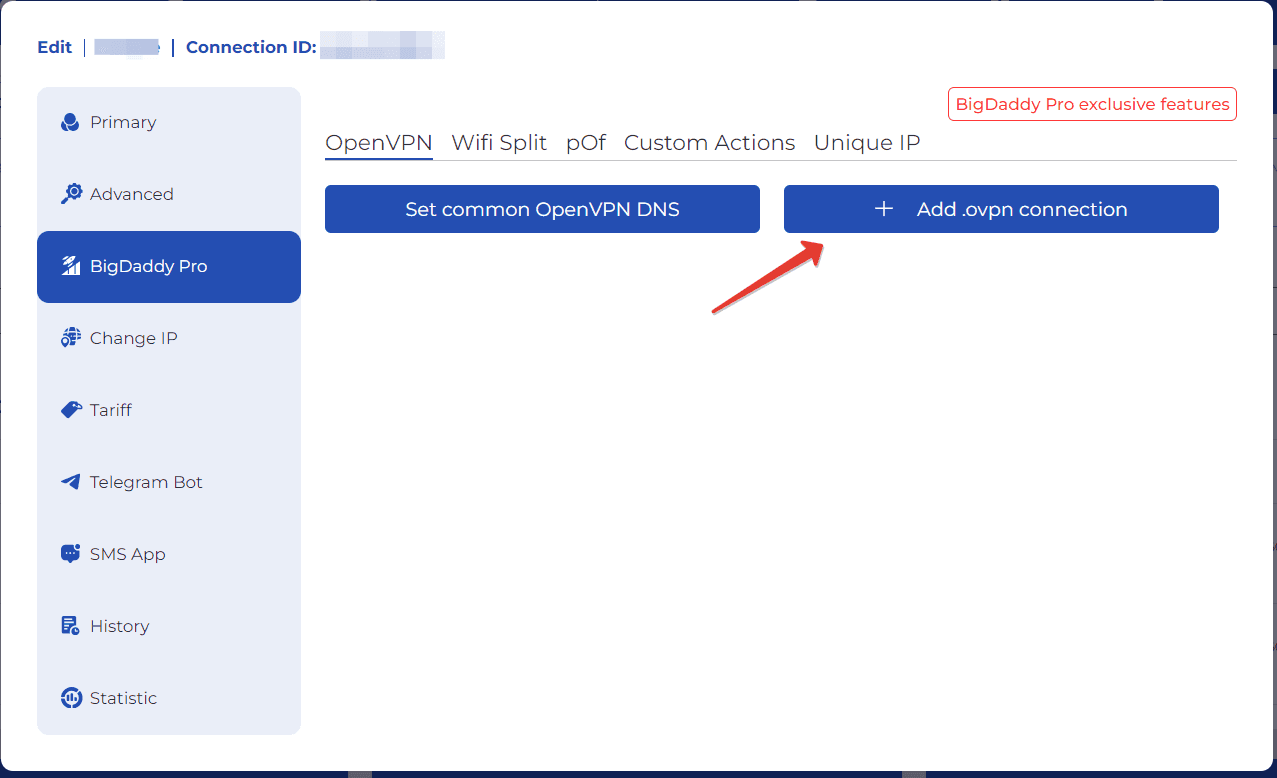Click the blurred Connection ID value
The image size is (1277, 778).
(382, 47)
